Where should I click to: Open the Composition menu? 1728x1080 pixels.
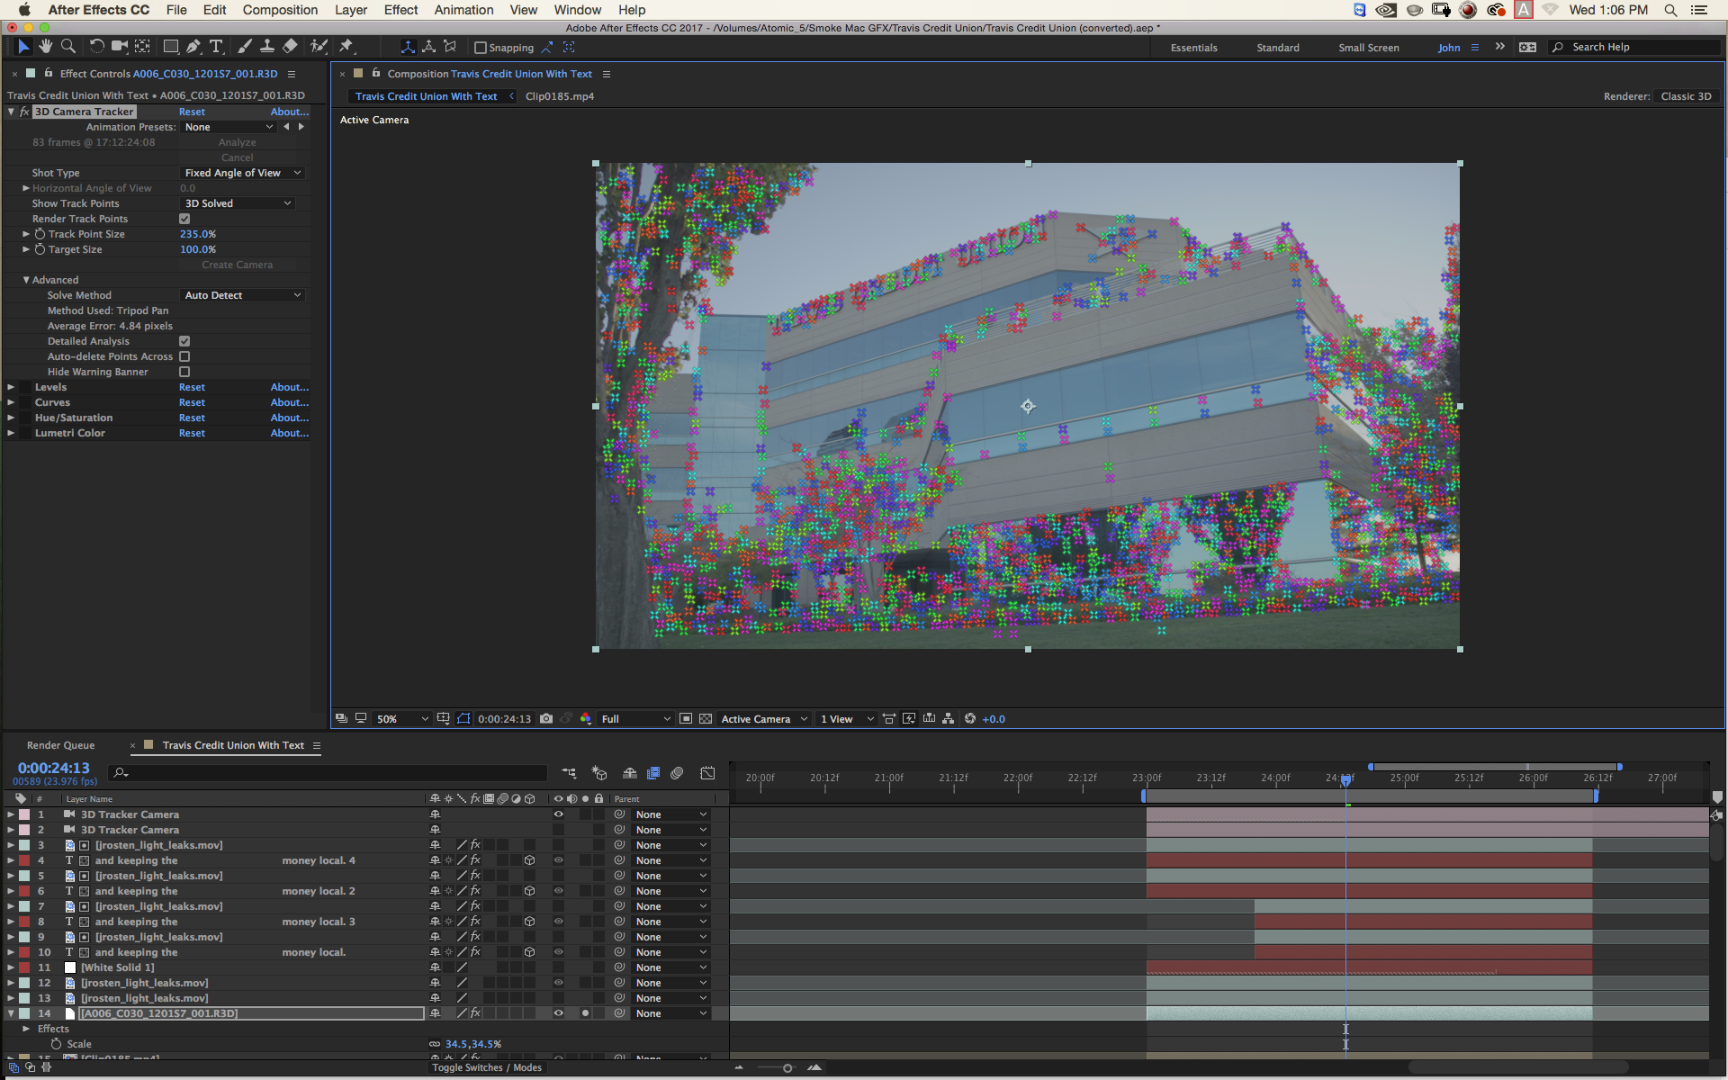tap(280, 10)
